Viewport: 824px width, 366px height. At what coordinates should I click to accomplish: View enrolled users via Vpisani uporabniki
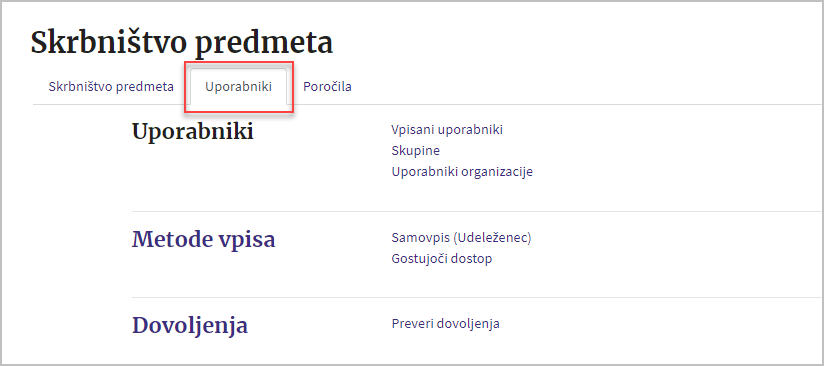tap(447, 130)
